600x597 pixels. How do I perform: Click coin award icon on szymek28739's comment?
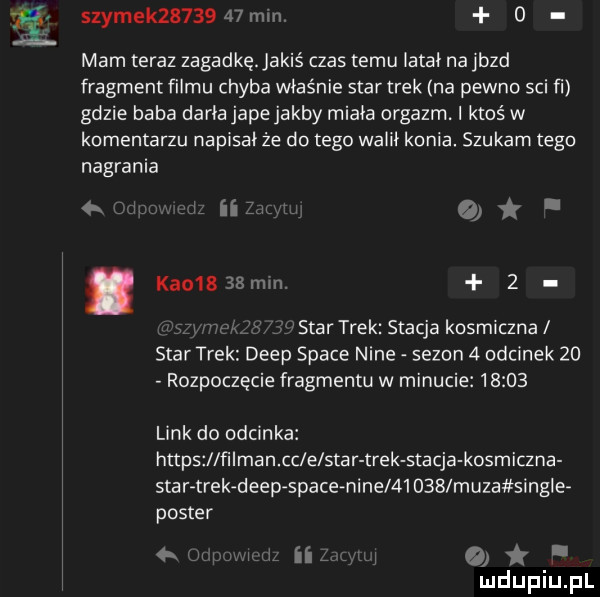point(470,212)
